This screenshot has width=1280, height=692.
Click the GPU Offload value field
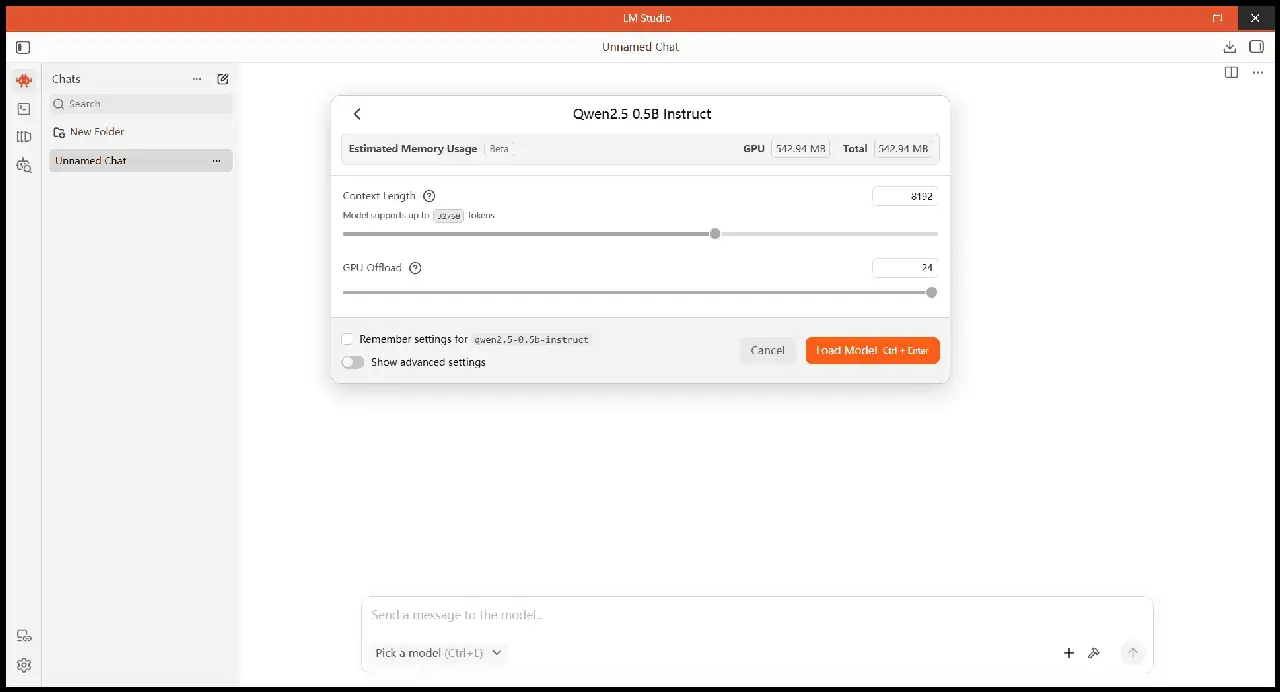(905, 268)
